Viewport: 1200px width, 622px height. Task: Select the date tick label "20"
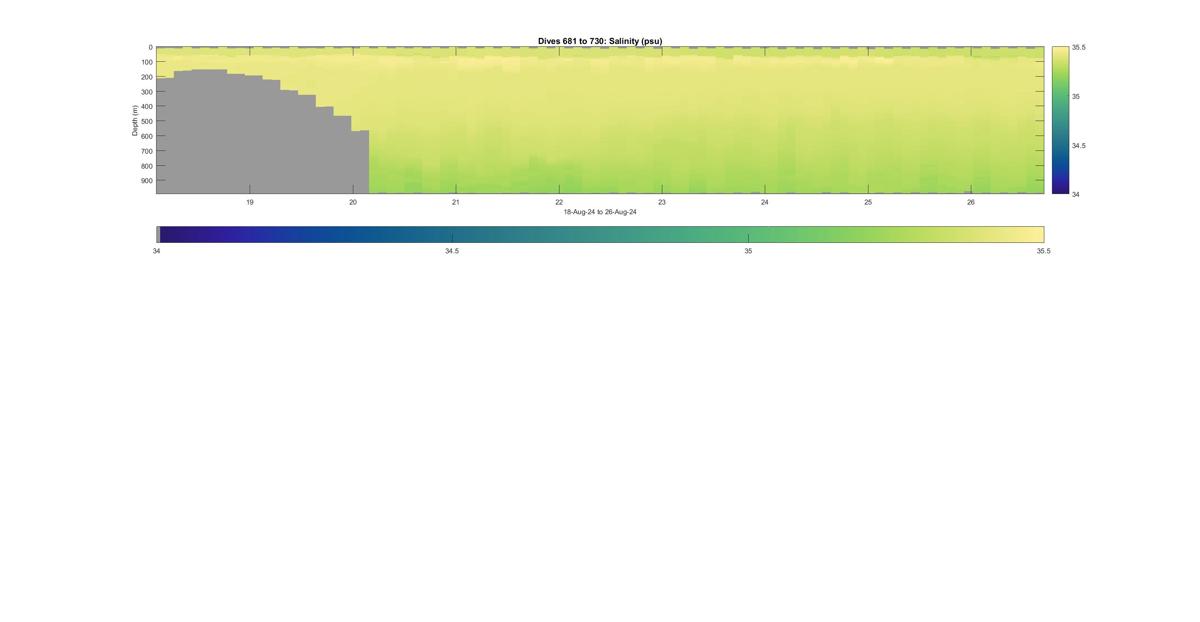(353, 202)
